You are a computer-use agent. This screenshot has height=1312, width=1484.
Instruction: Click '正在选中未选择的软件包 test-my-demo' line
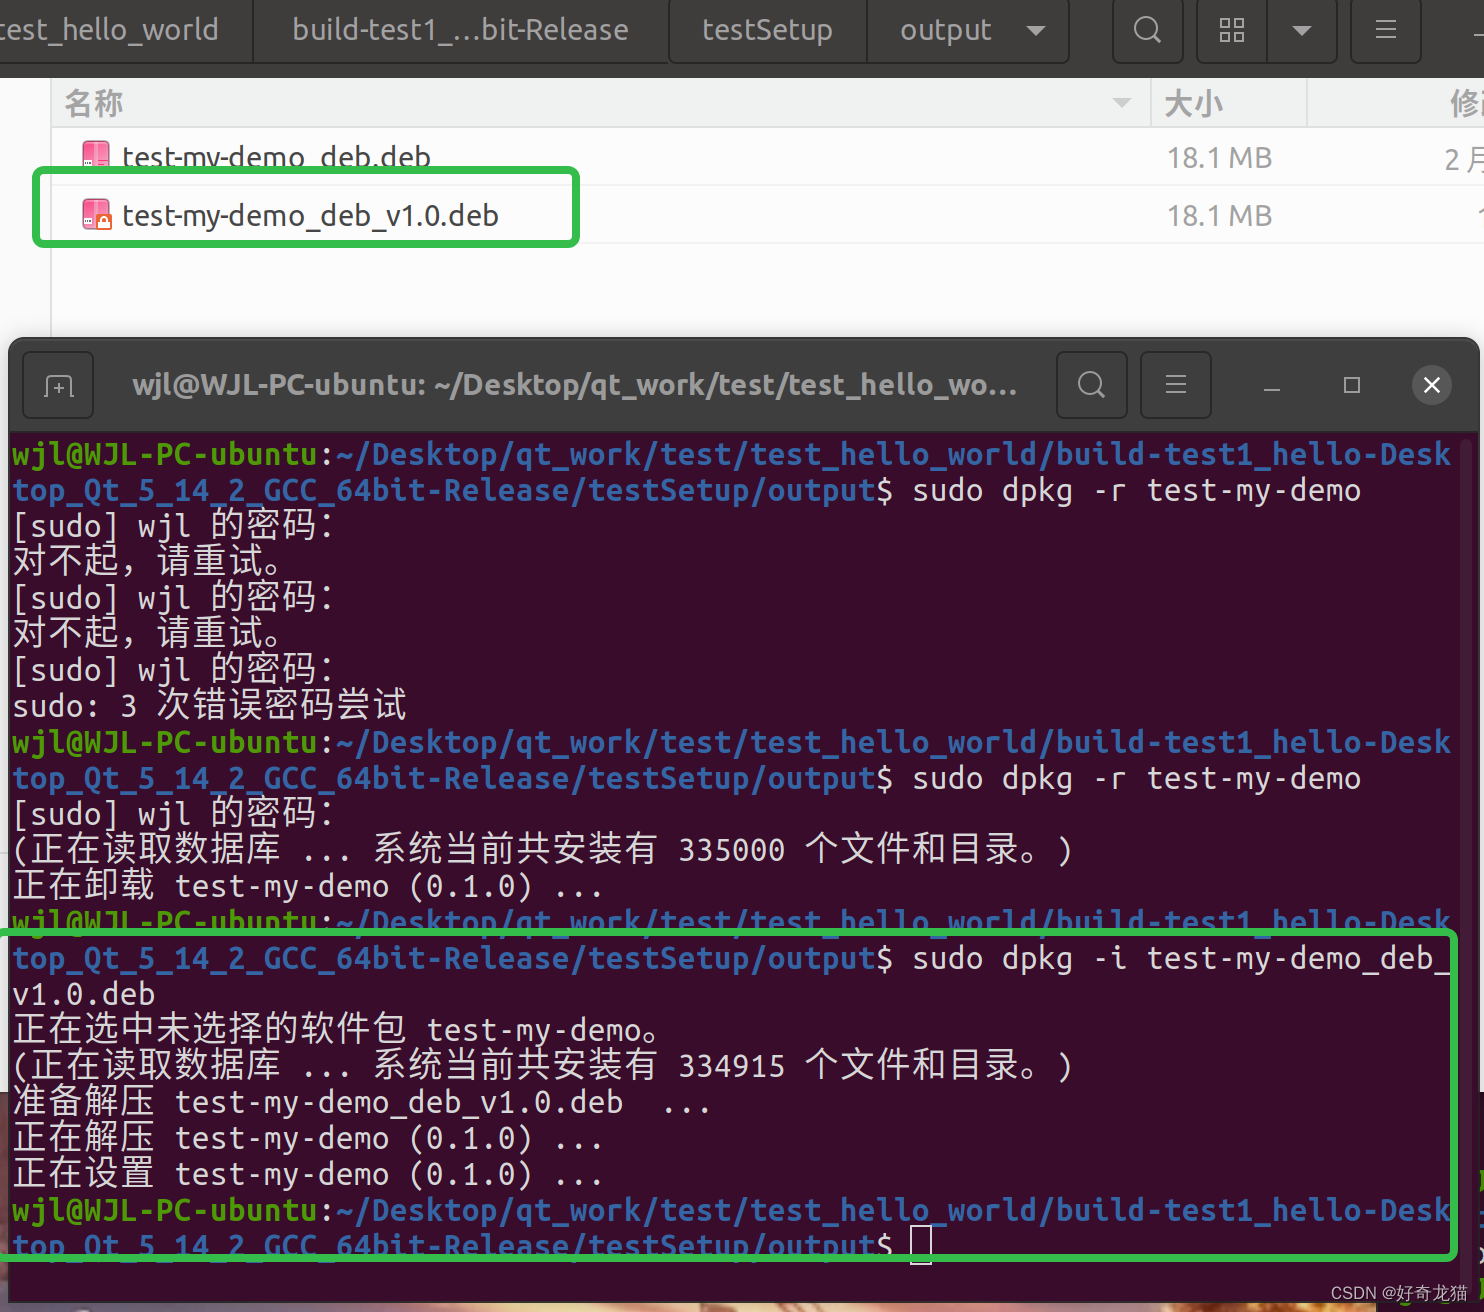336,1029
